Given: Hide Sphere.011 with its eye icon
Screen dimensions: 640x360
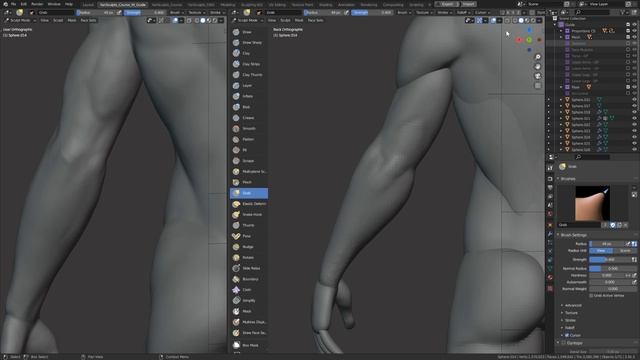Looking at the screenshot, I should point(634,100).
